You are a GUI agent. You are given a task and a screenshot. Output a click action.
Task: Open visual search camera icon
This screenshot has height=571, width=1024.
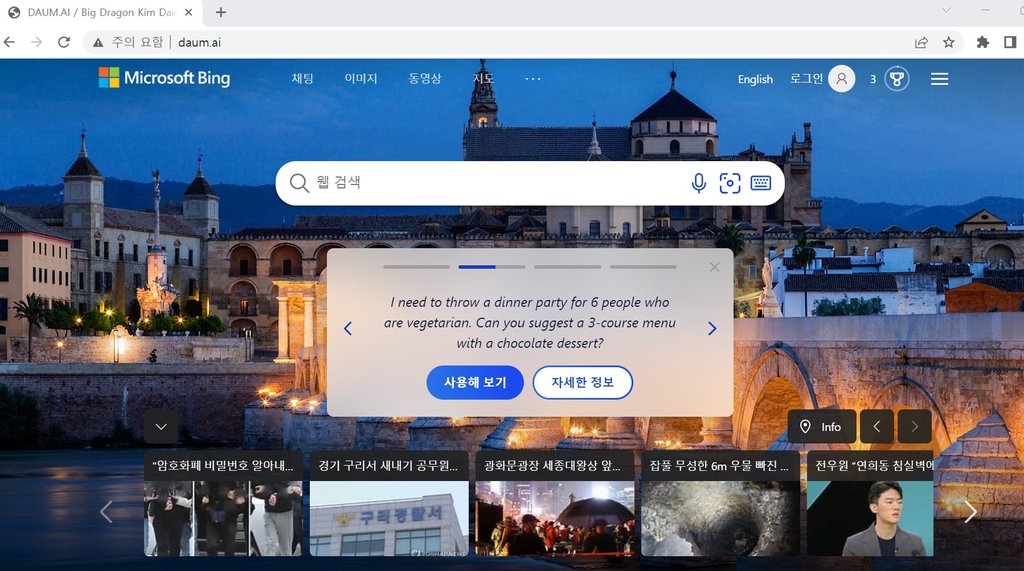pos(730,183)
